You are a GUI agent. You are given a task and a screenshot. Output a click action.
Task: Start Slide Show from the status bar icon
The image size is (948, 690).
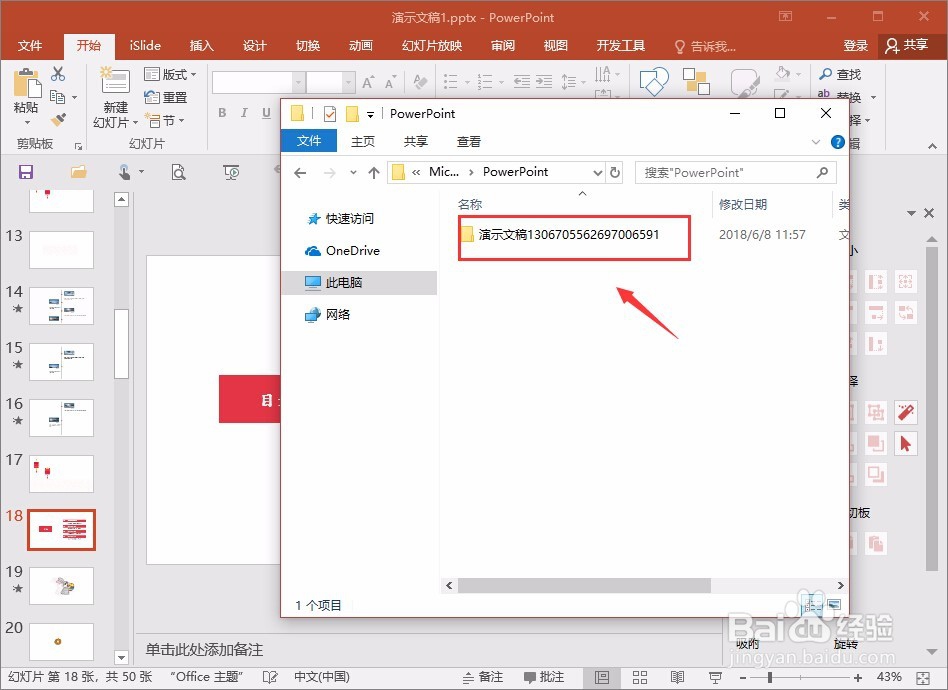715,677
